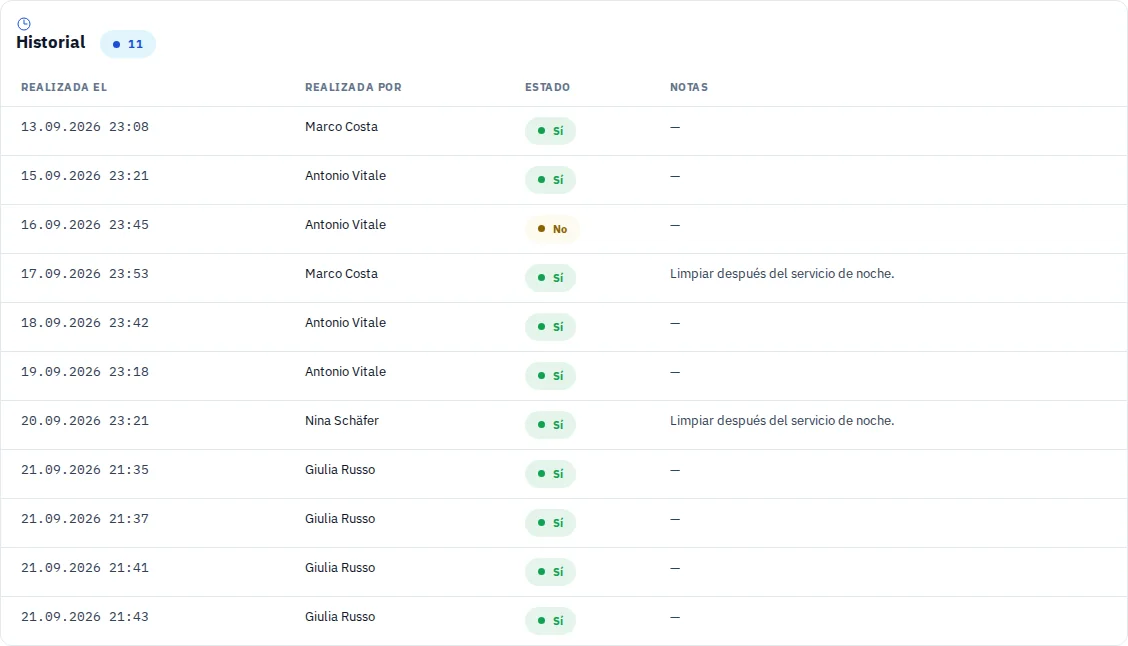Click the Sí badge in the 21:43 row
Viewport: 1128px width, 646px height.
pos(550,620)
